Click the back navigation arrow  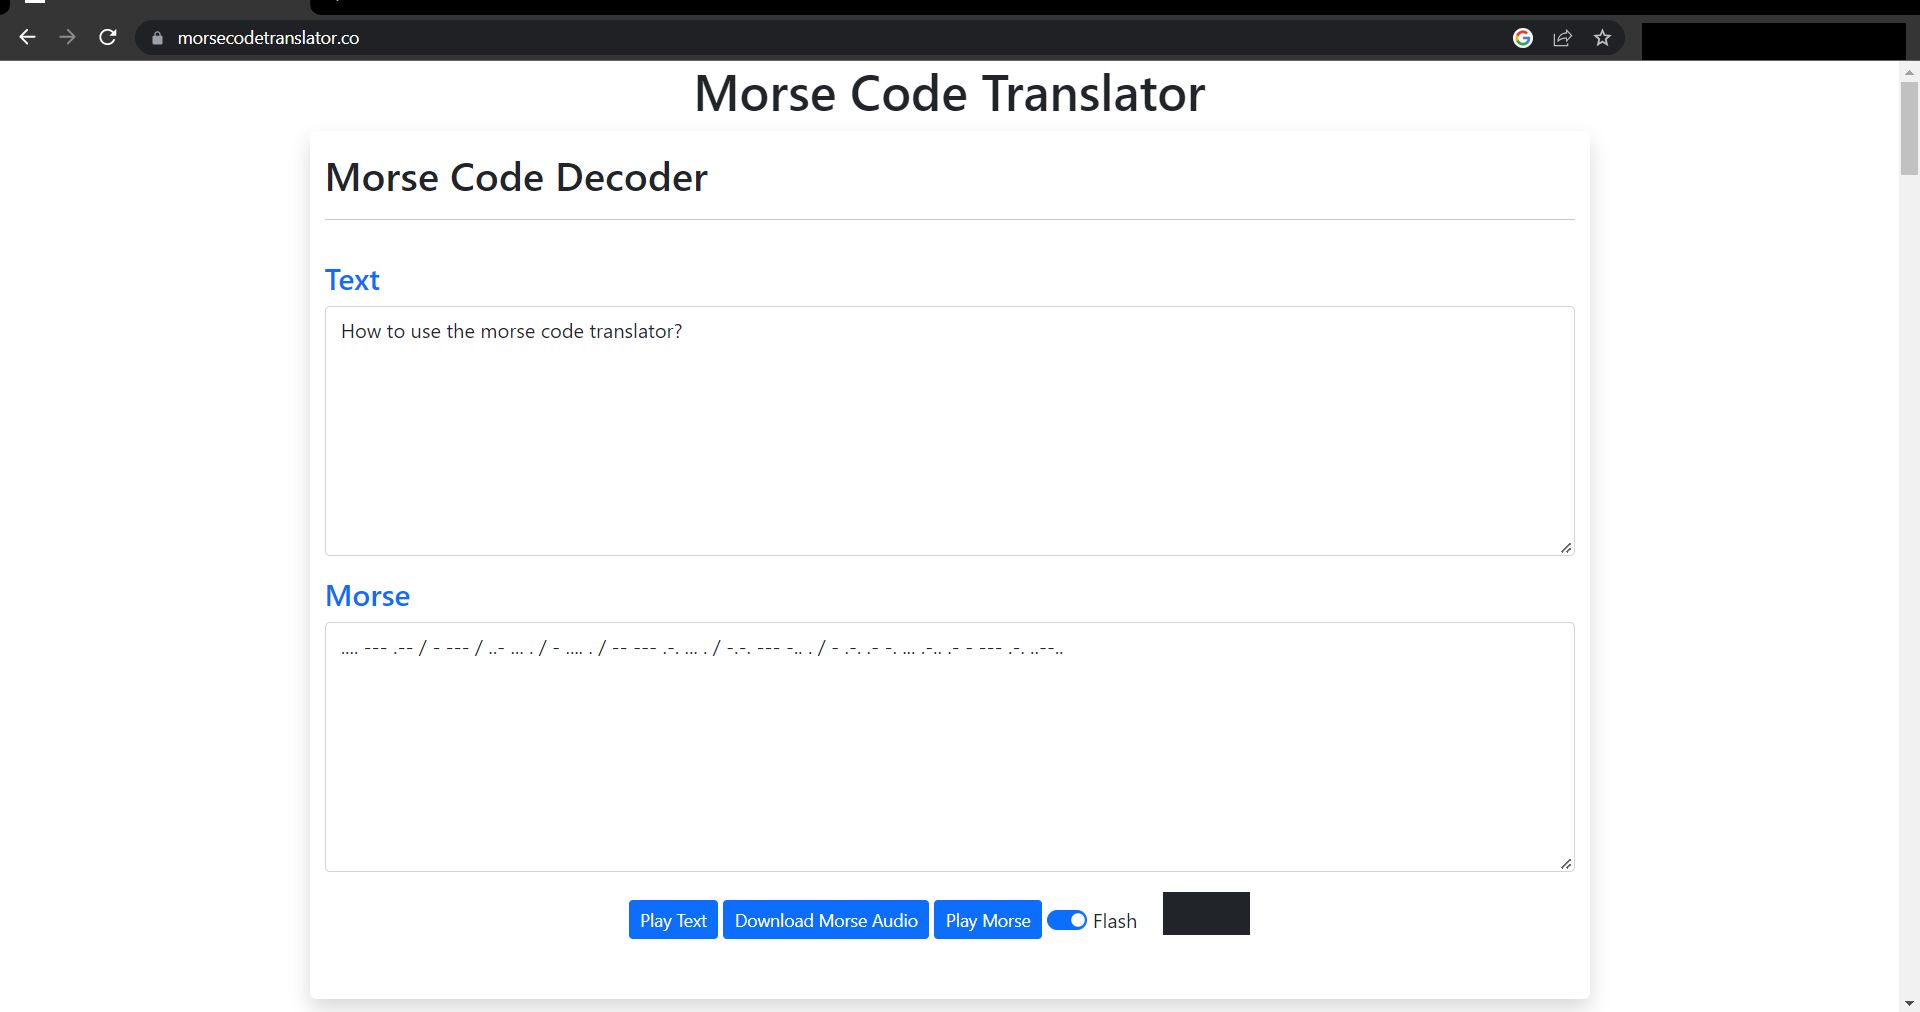(x=27, y=37)
